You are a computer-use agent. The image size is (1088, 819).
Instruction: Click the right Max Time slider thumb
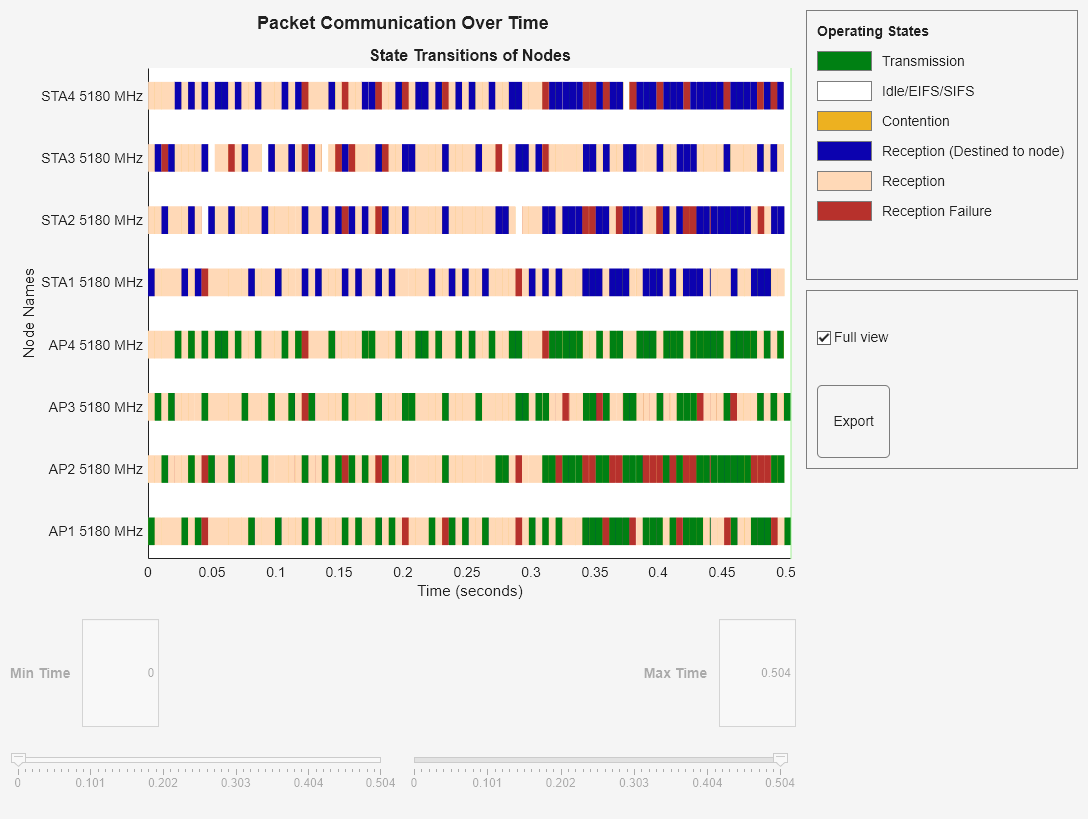778,759
